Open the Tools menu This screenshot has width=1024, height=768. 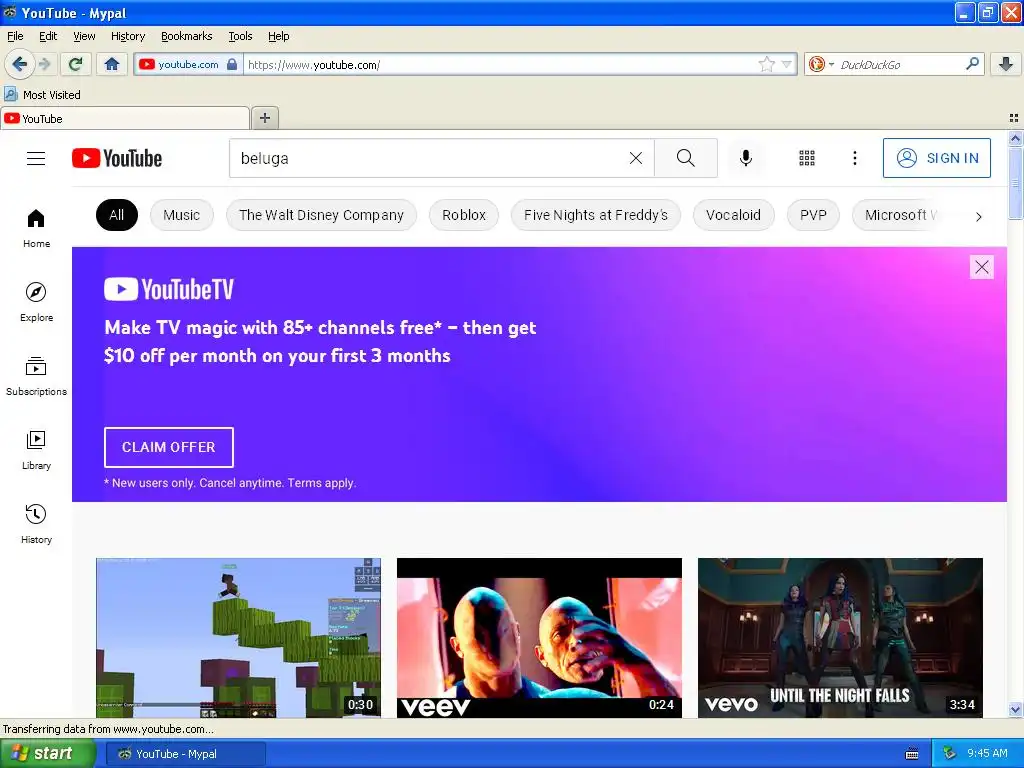240,36
